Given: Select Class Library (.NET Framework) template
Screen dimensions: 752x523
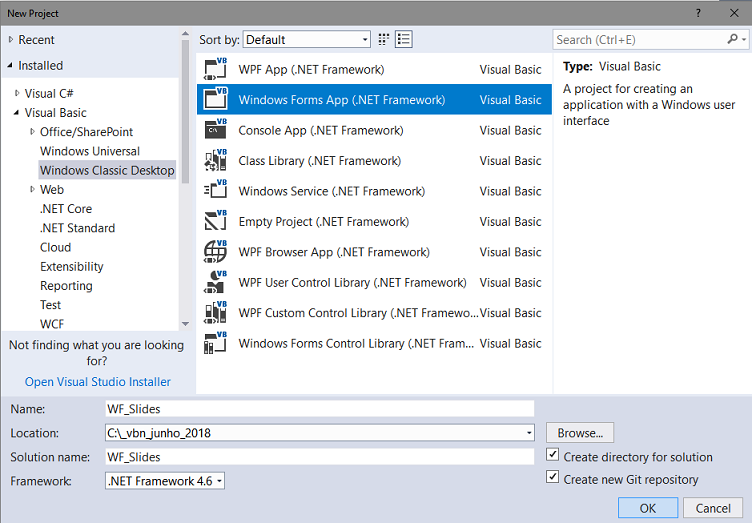Looking at the screenshot, I should pos(374,161).
